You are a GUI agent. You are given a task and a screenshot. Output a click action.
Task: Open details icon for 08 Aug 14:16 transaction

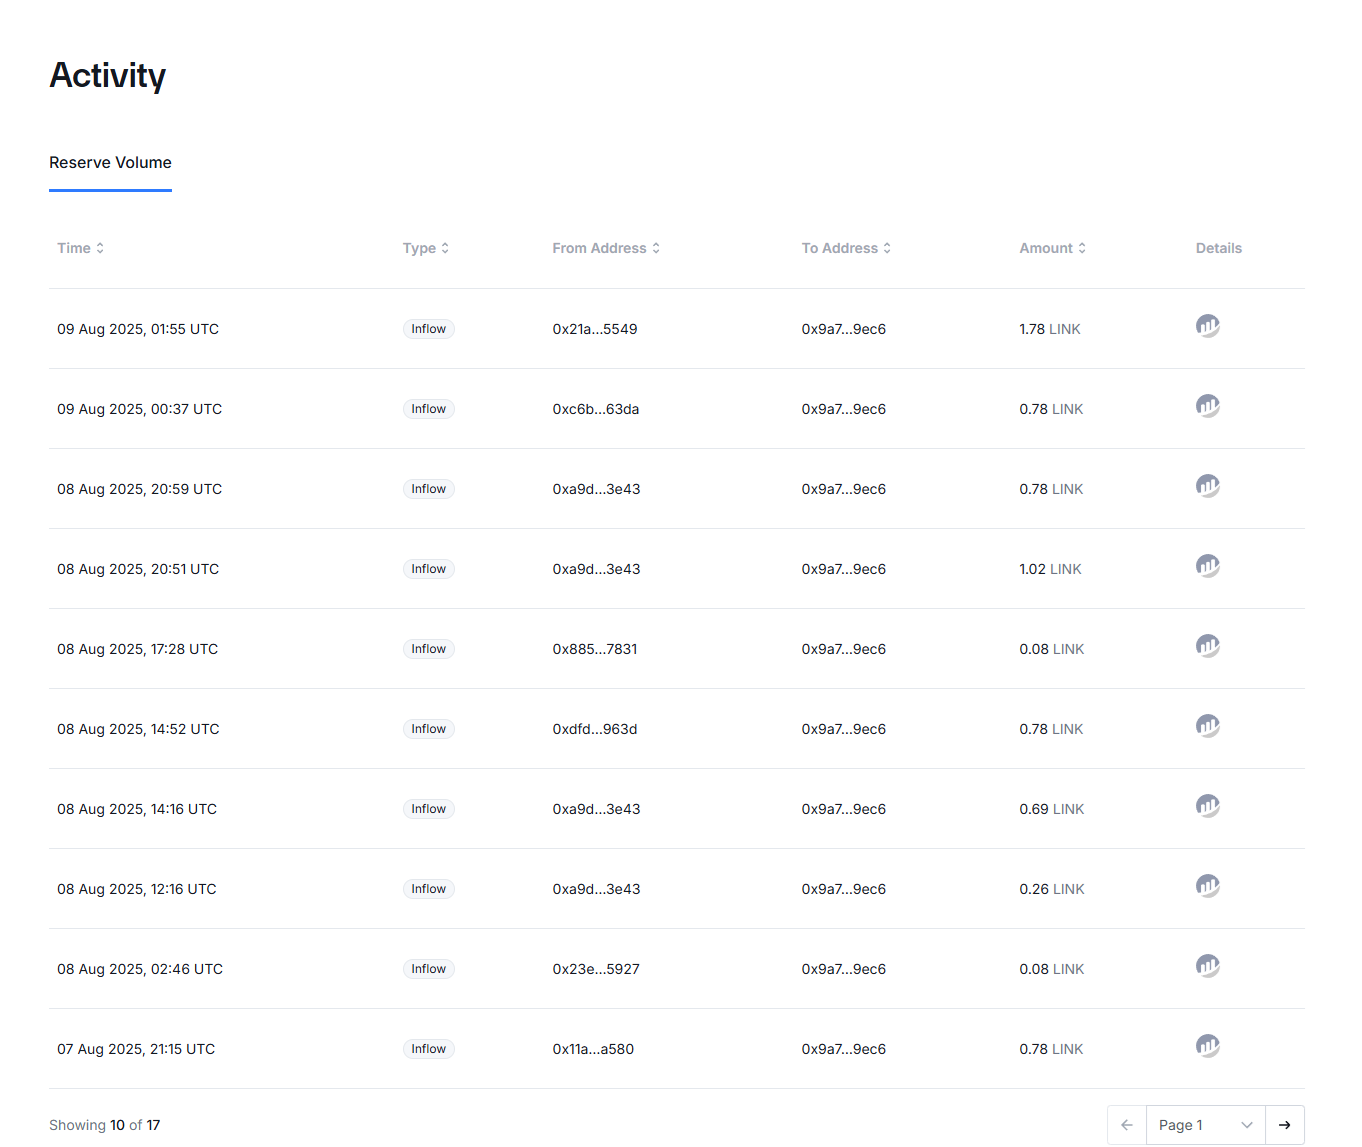click(x=1208, y=806)
